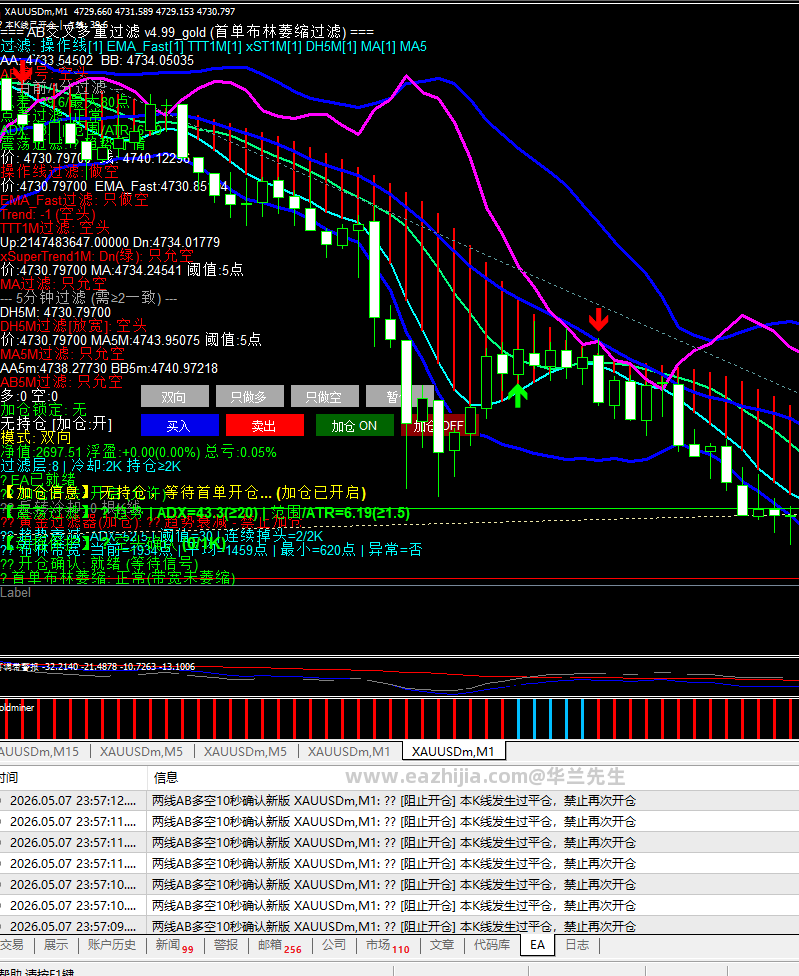Click the cyan bars in Goldminer histogram
Image resolution: width=799 pixels, height=976 pixels.
tap(551, 718)
